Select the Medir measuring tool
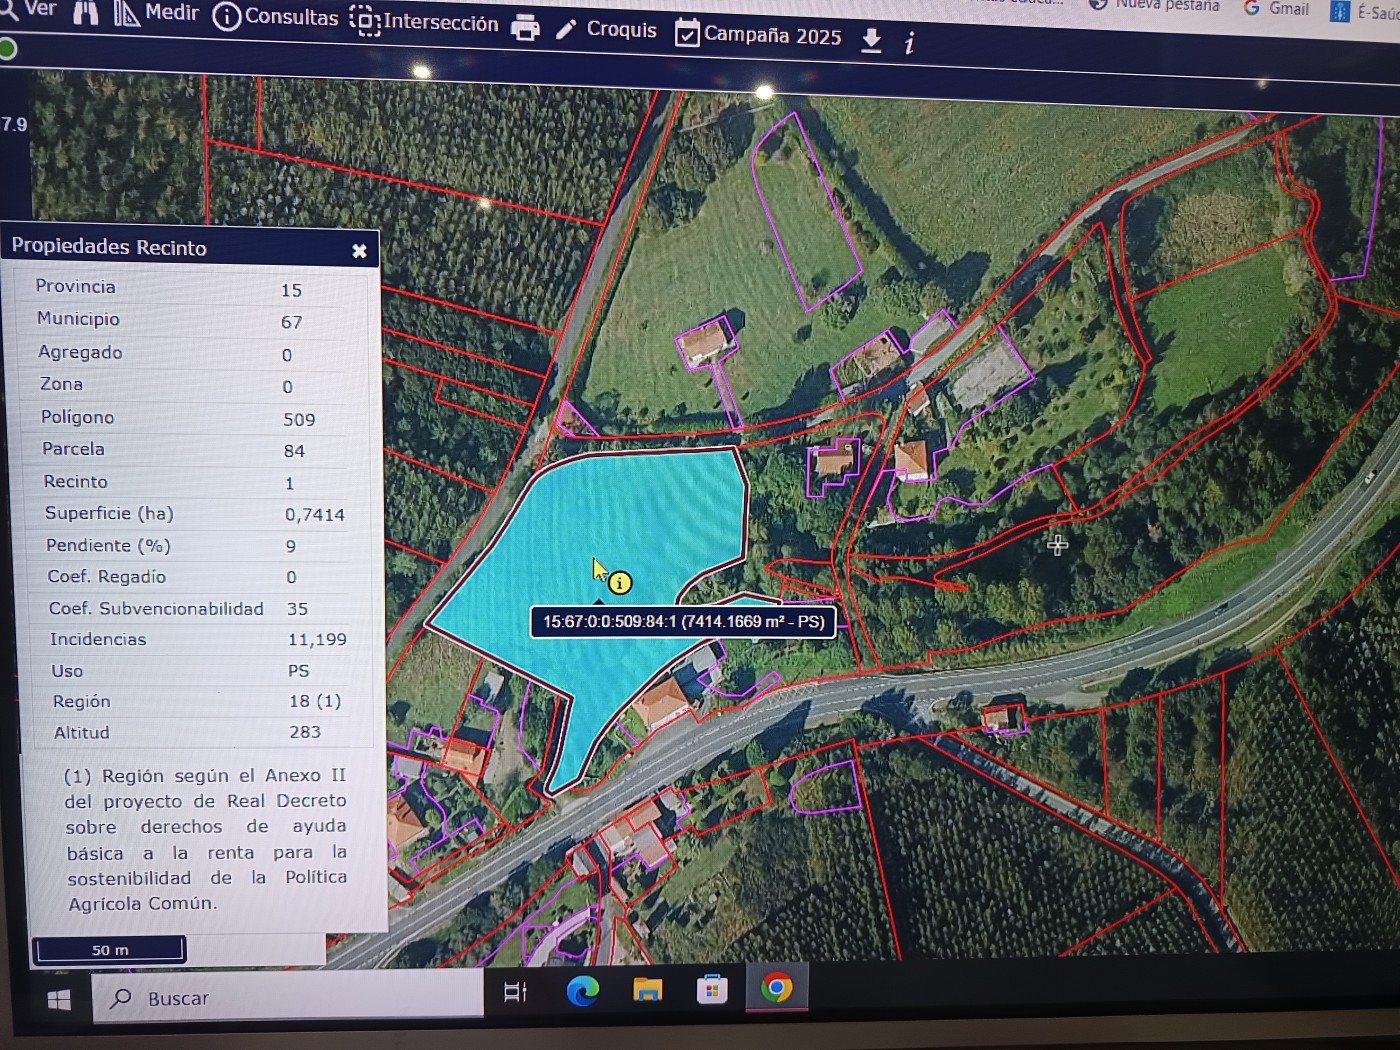Viewport: 1400px width, 1050px height. pyautogui.click(x=156, y=13)
